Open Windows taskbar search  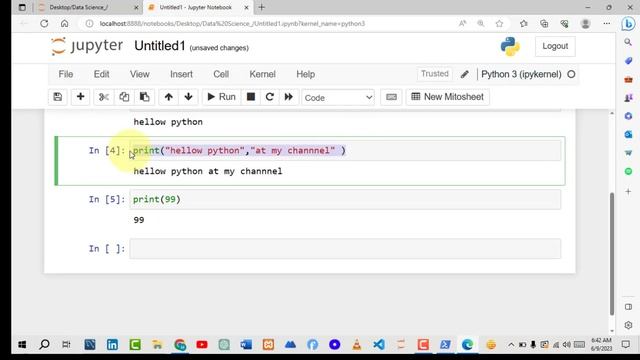tap(44, 345)
